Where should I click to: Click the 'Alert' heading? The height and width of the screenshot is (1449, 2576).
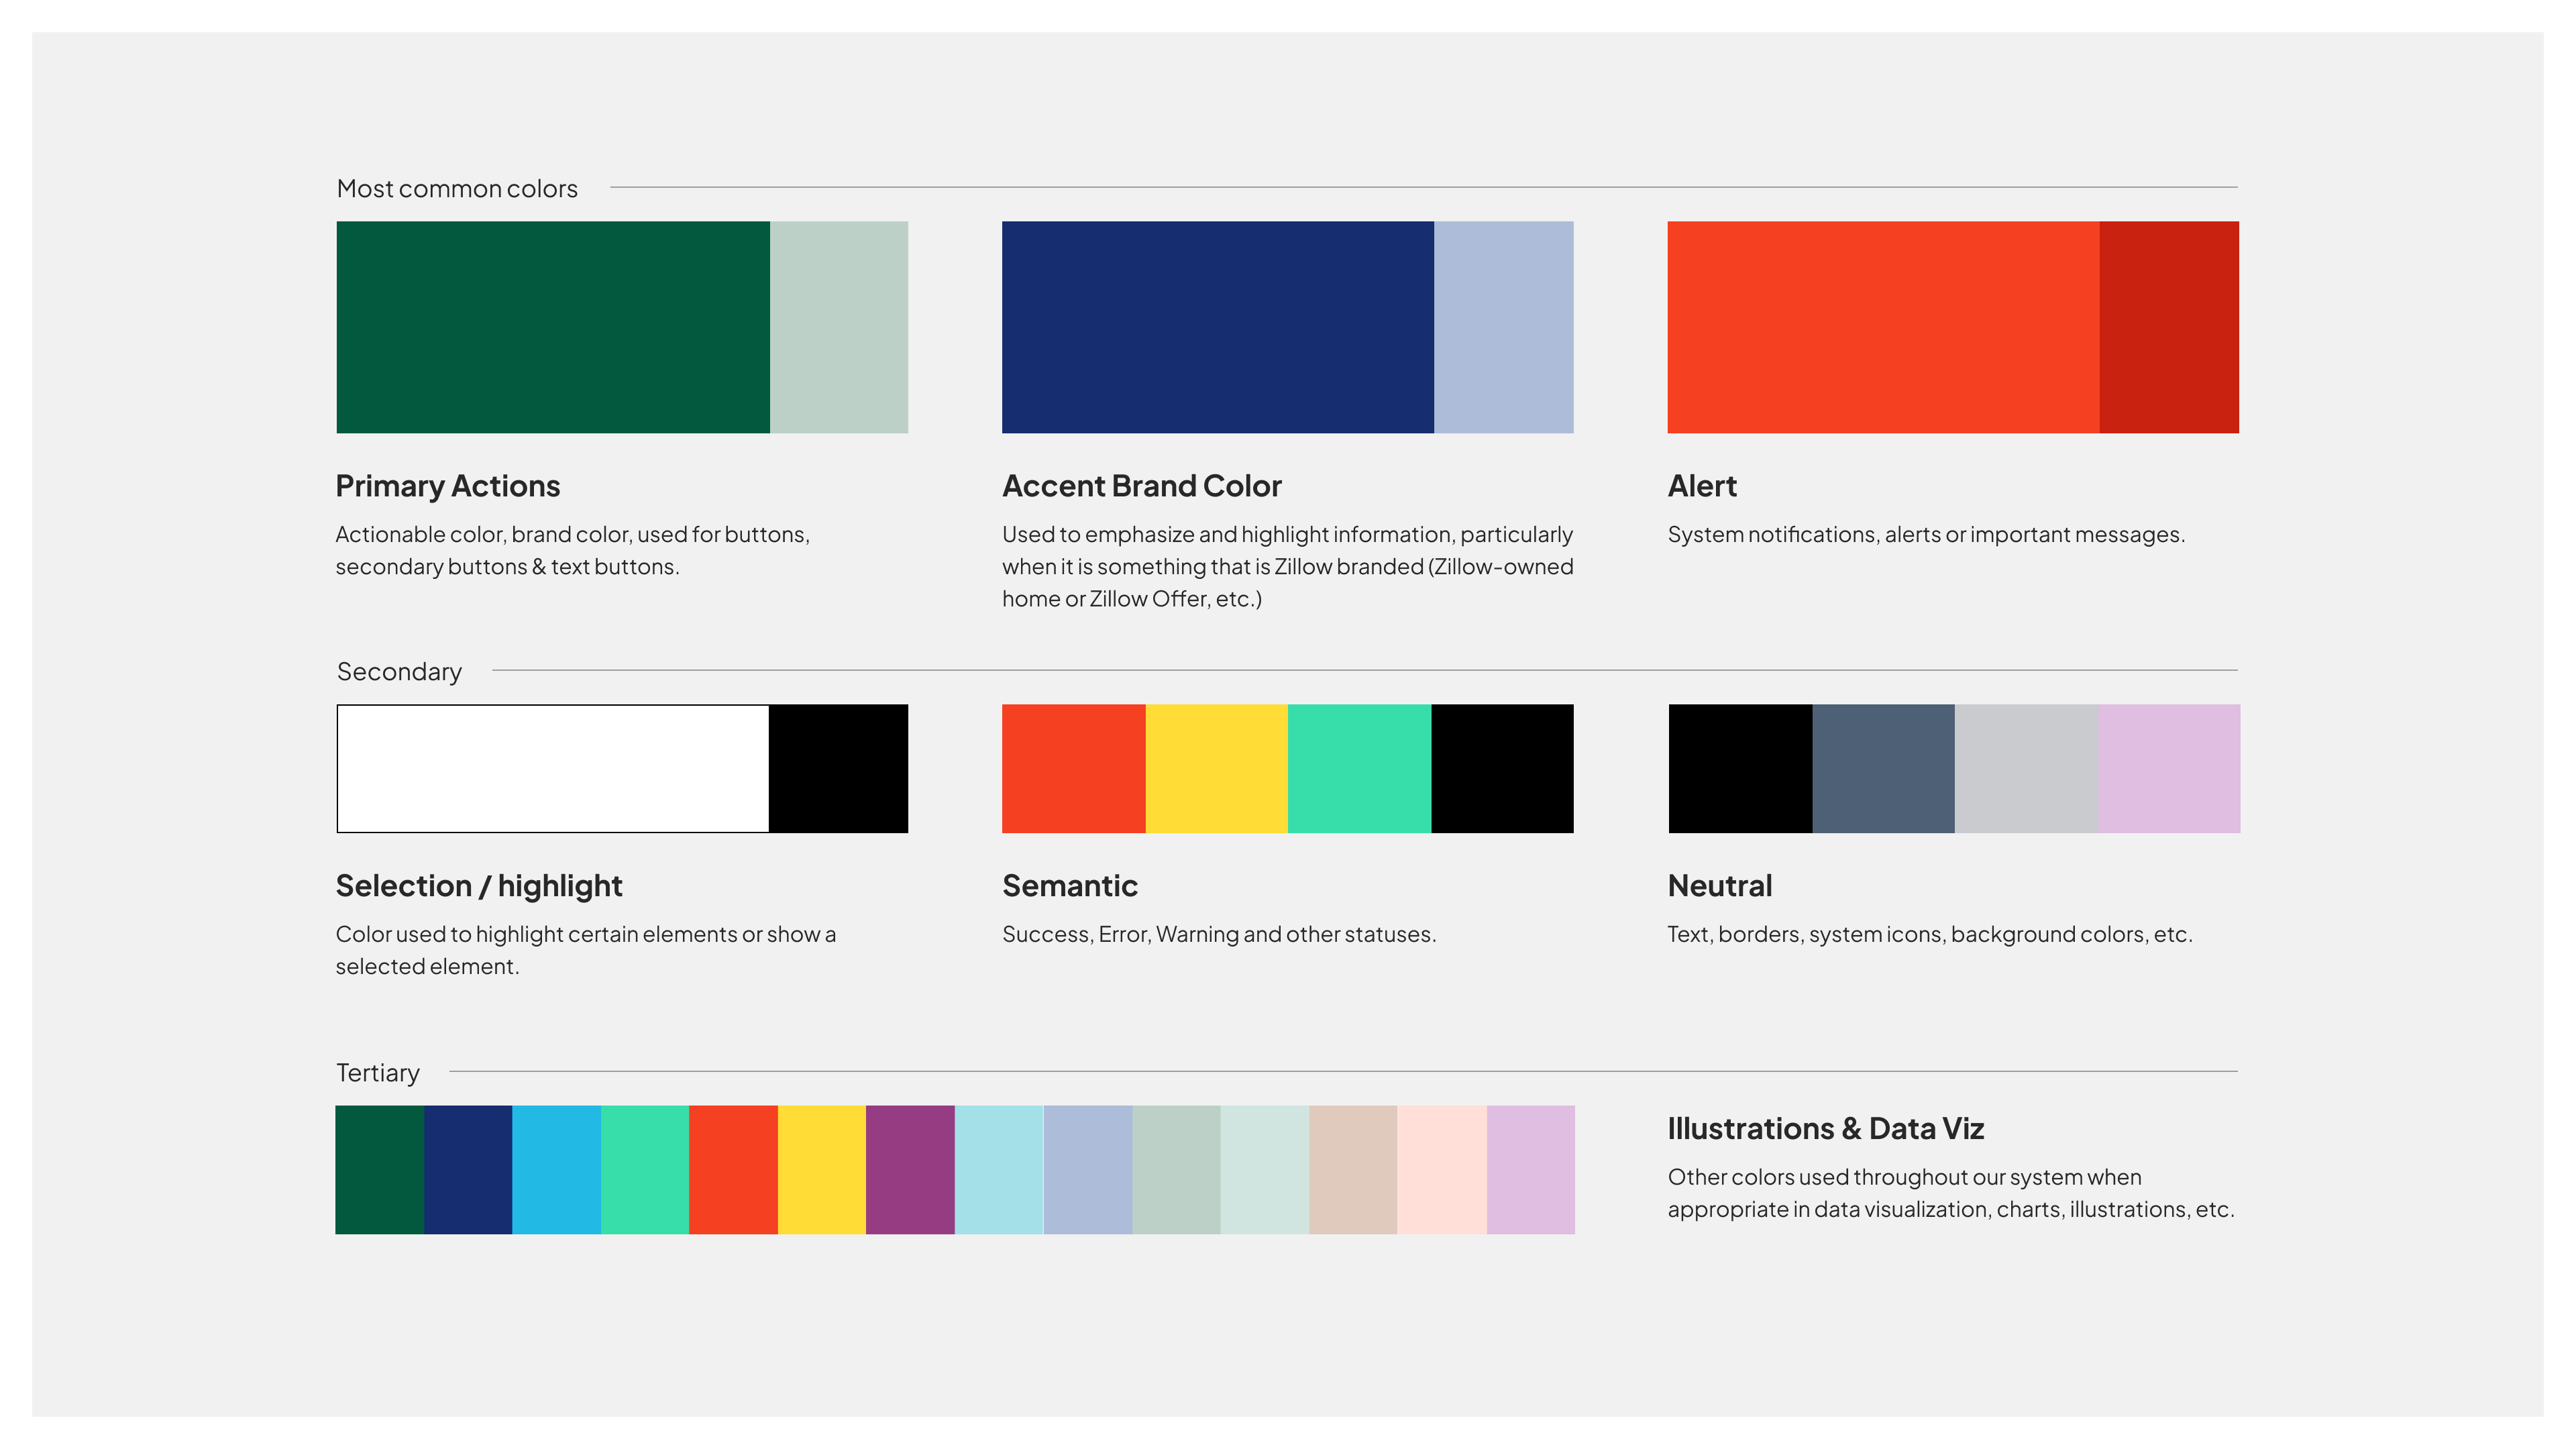point(1702,486)
